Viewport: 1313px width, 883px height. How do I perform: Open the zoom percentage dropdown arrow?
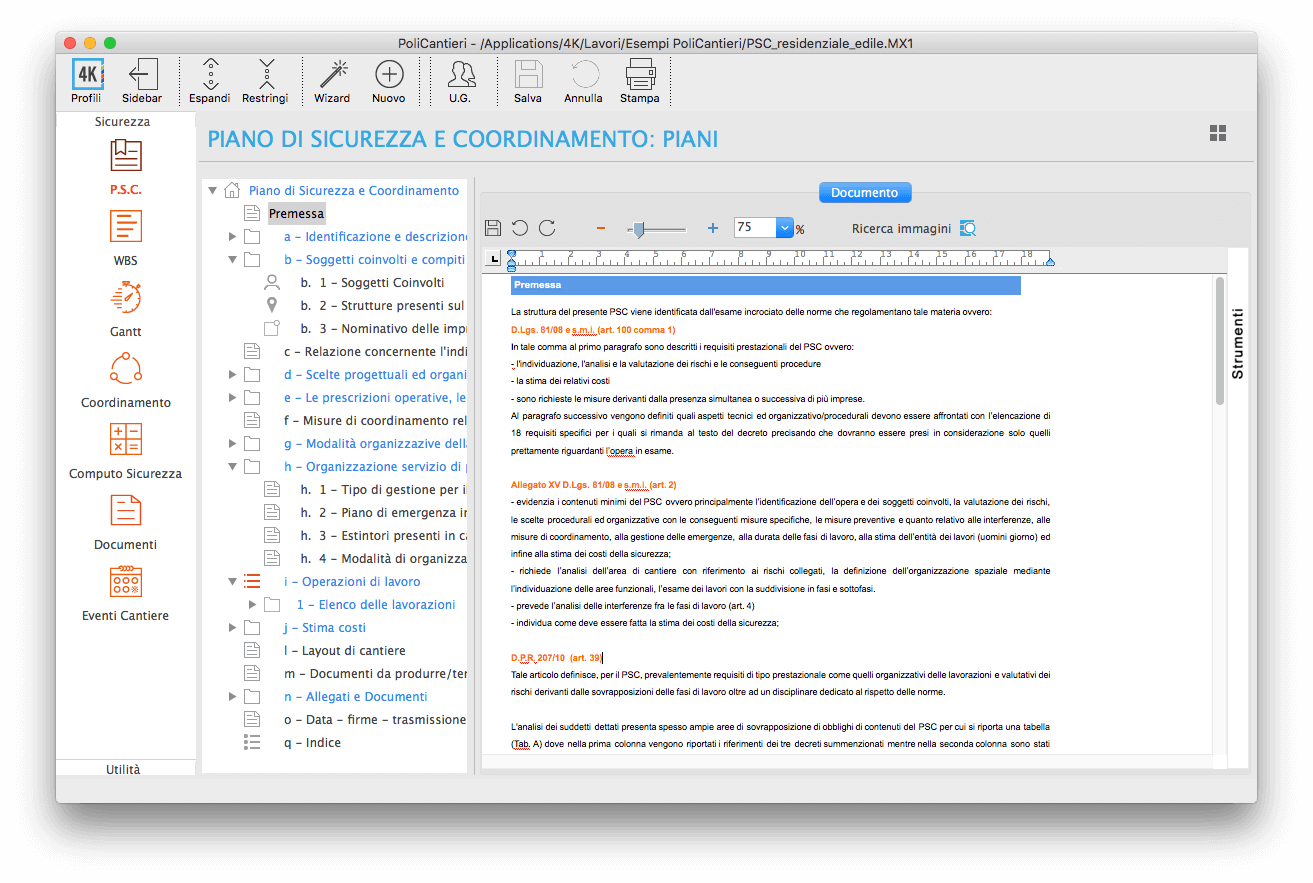(785, 228)
